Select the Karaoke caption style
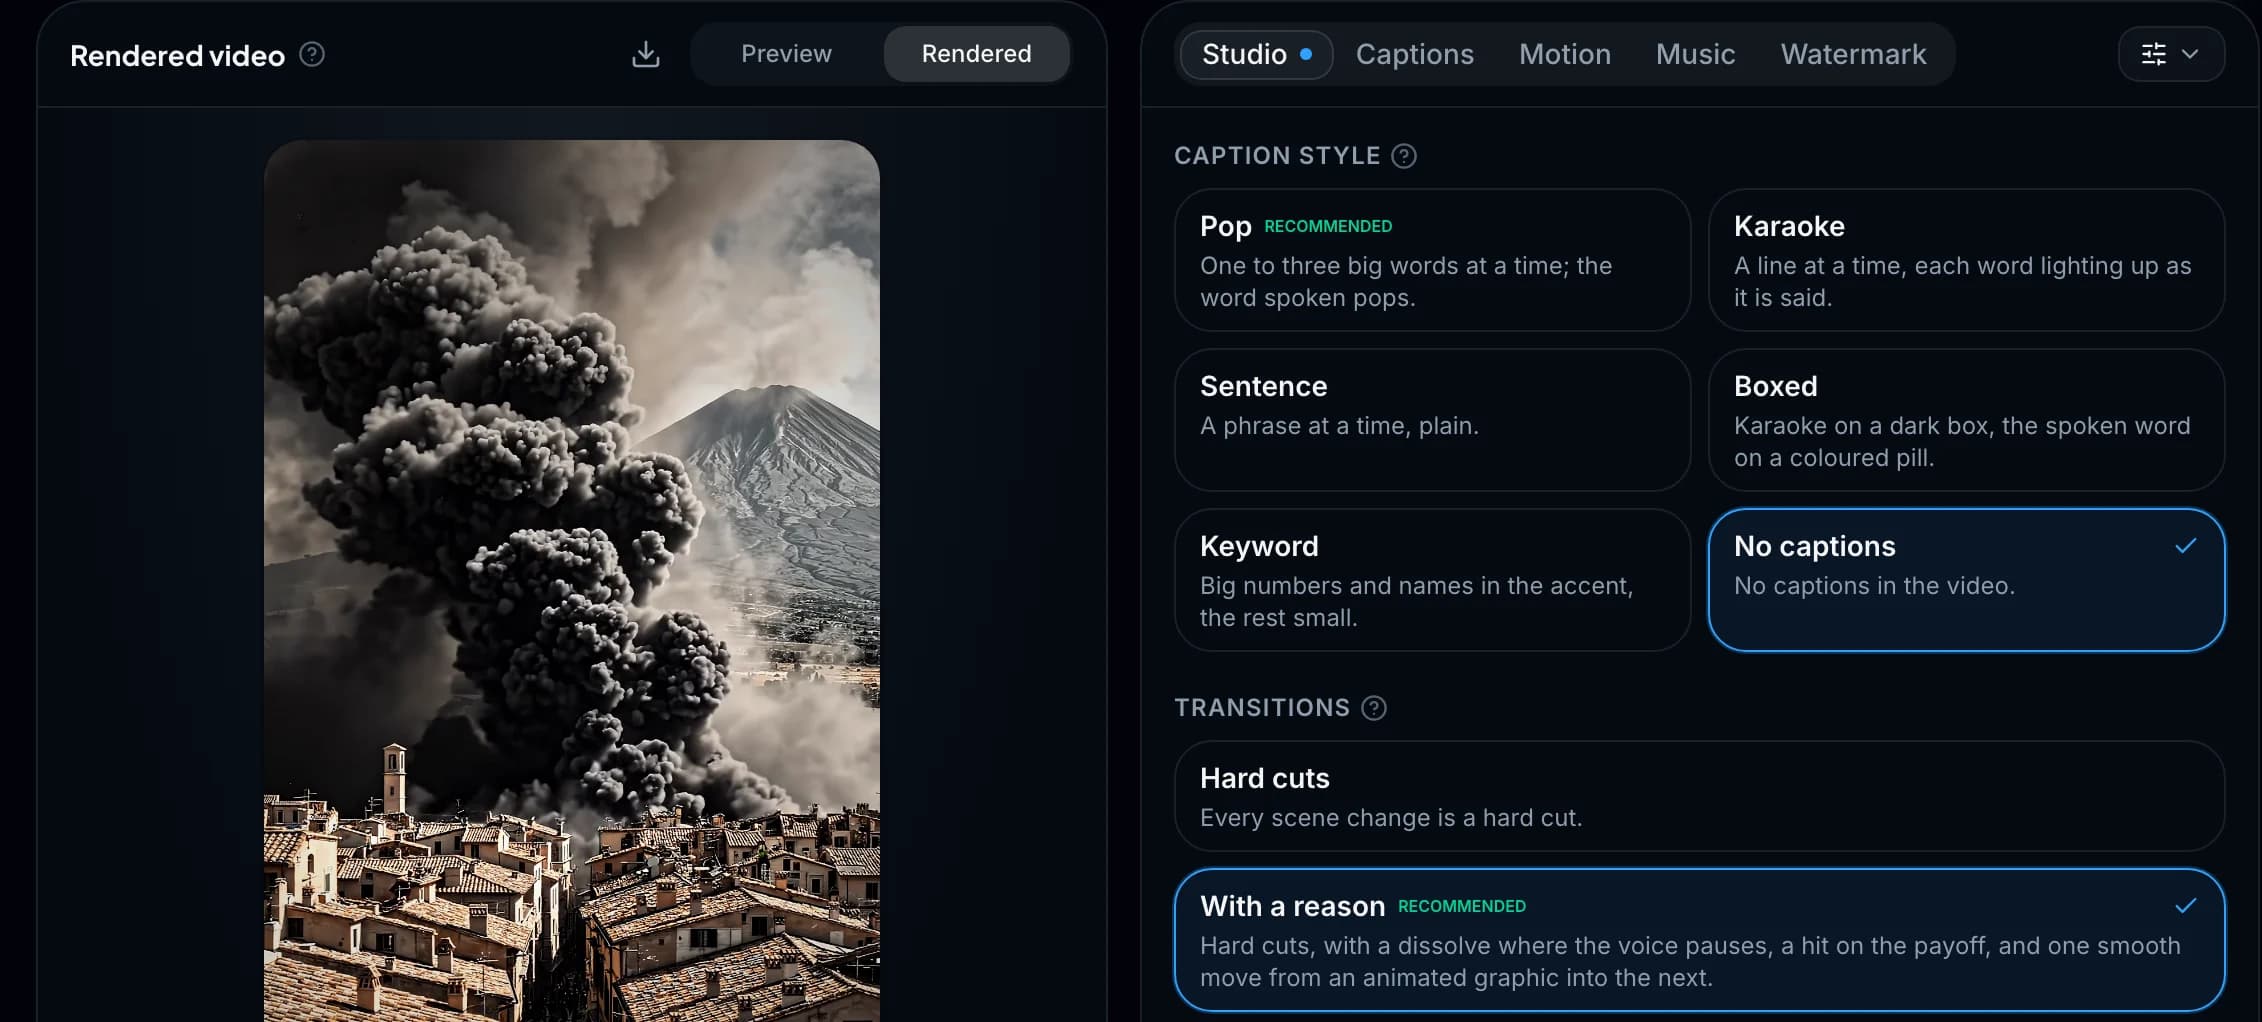The height and width of the screenshot is (1022, 2262). 1966,260
